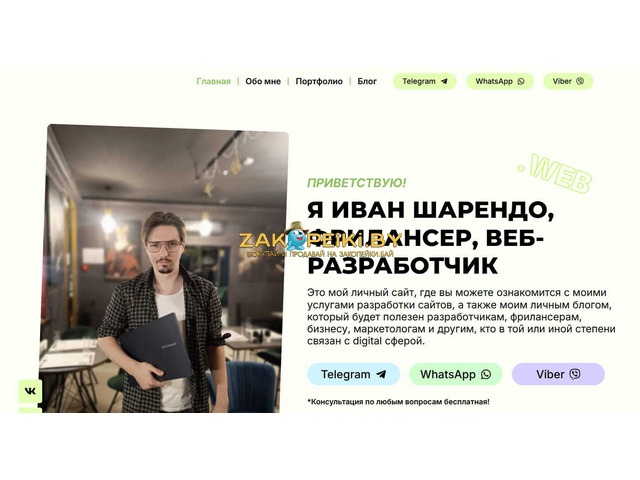
Task: Click the header Viber contact button
Action: [568, 81]
